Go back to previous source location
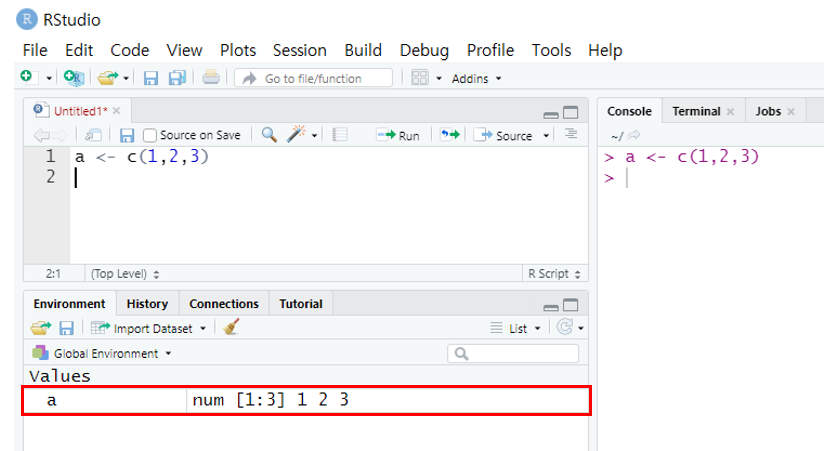 tap(41, 136)
